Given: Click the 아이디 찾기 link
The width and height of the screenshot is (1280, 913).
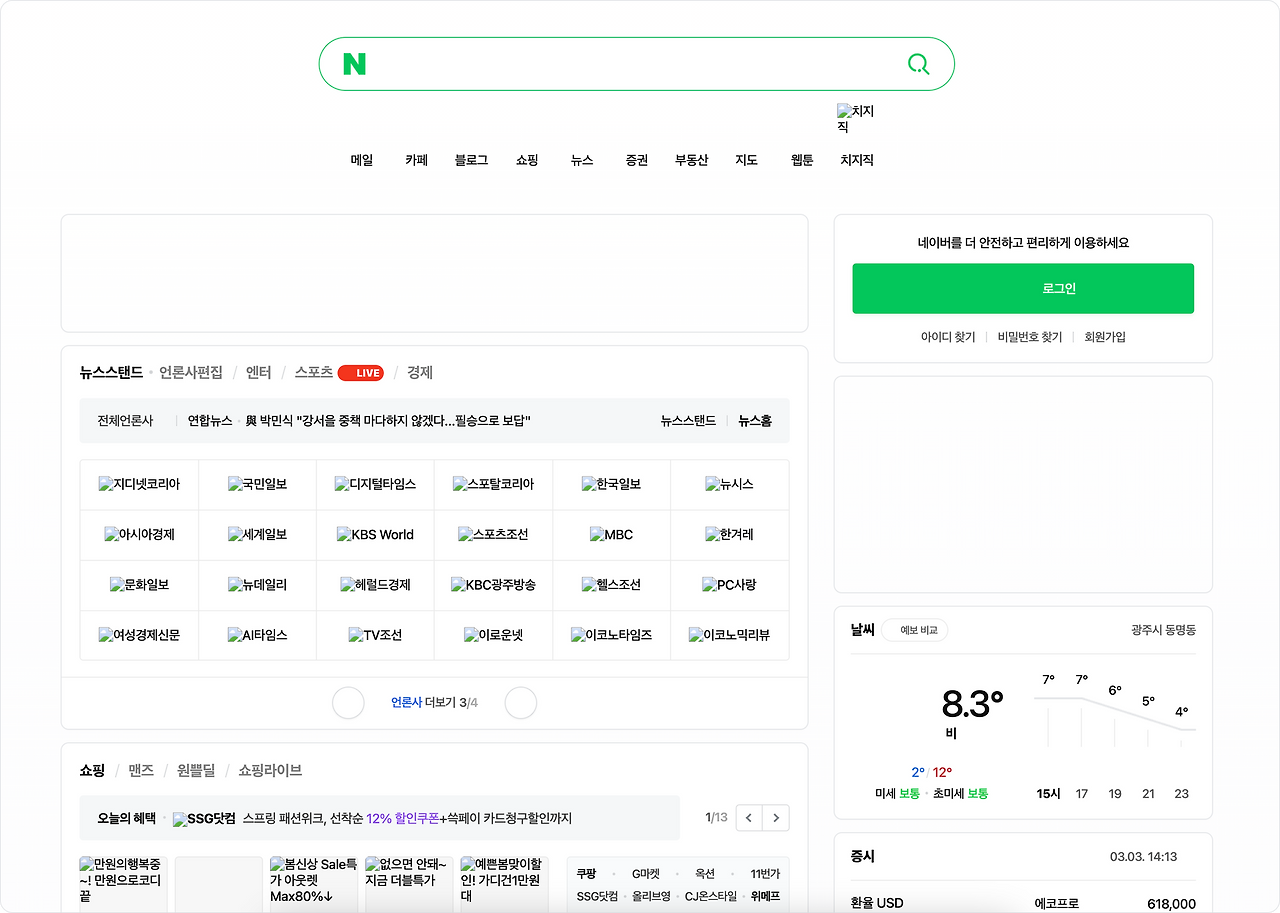Looking at the screenshot, I should pyautogui.click(x=948, y=337).
